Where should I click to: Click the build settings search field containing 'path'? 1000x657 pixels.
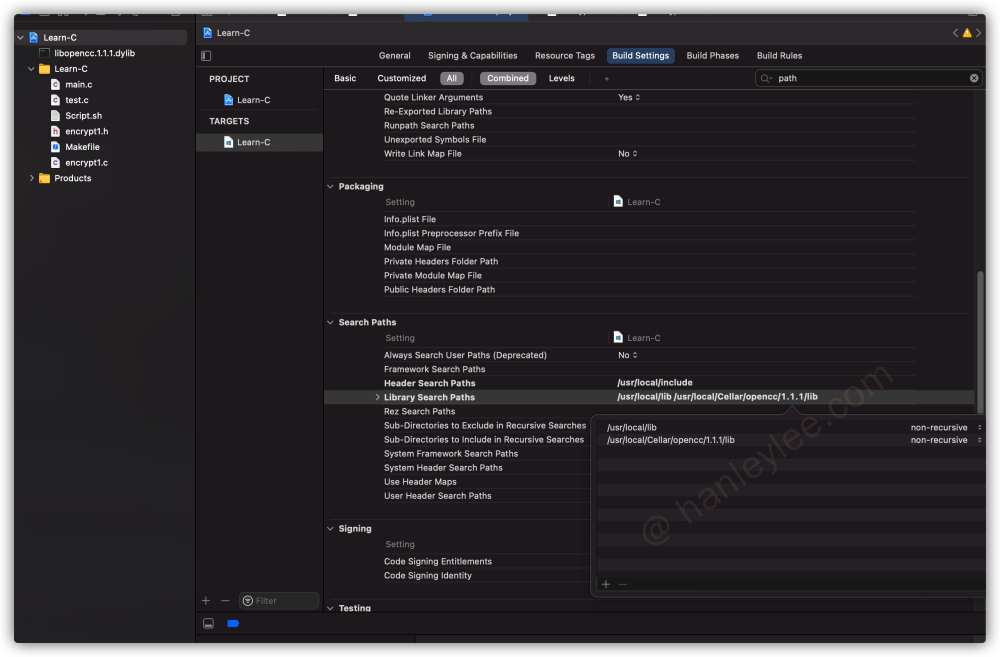tap(869, 78)
